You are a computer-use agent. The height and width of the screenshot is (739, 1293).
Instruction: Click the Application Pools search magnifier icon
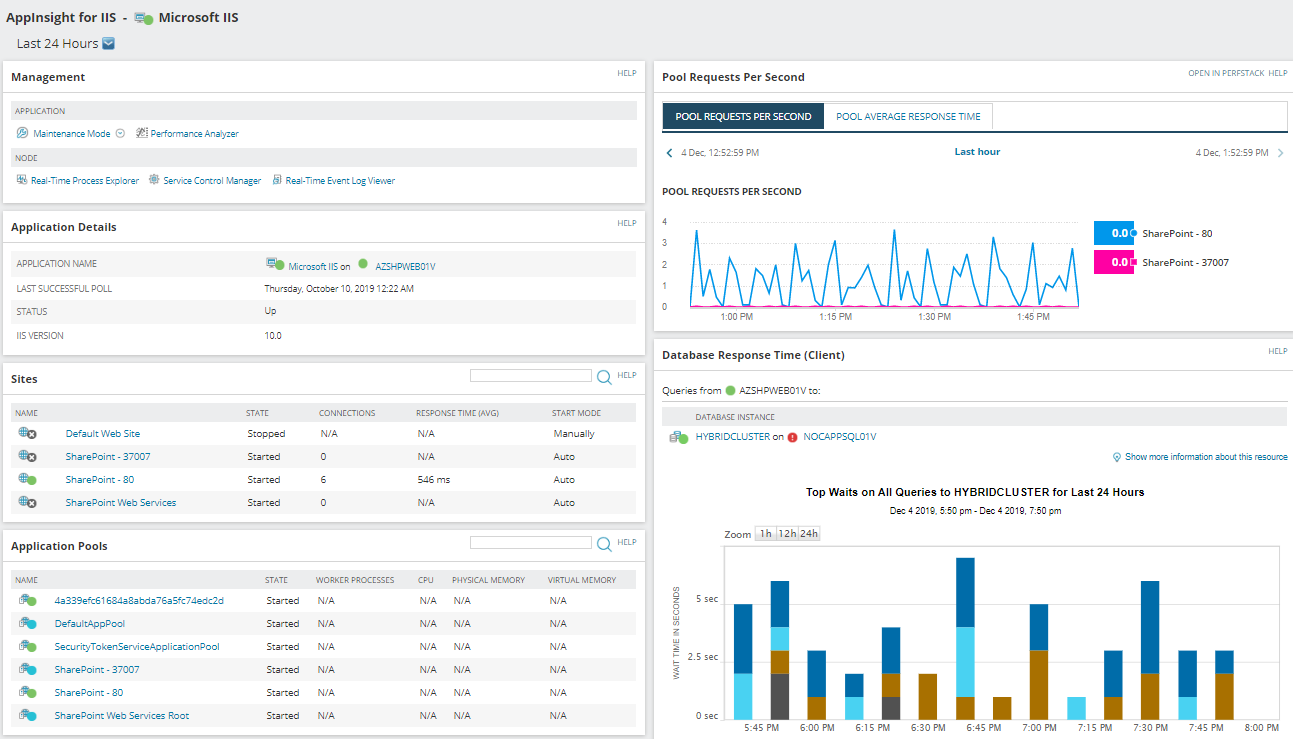click(x=604, y=544)
